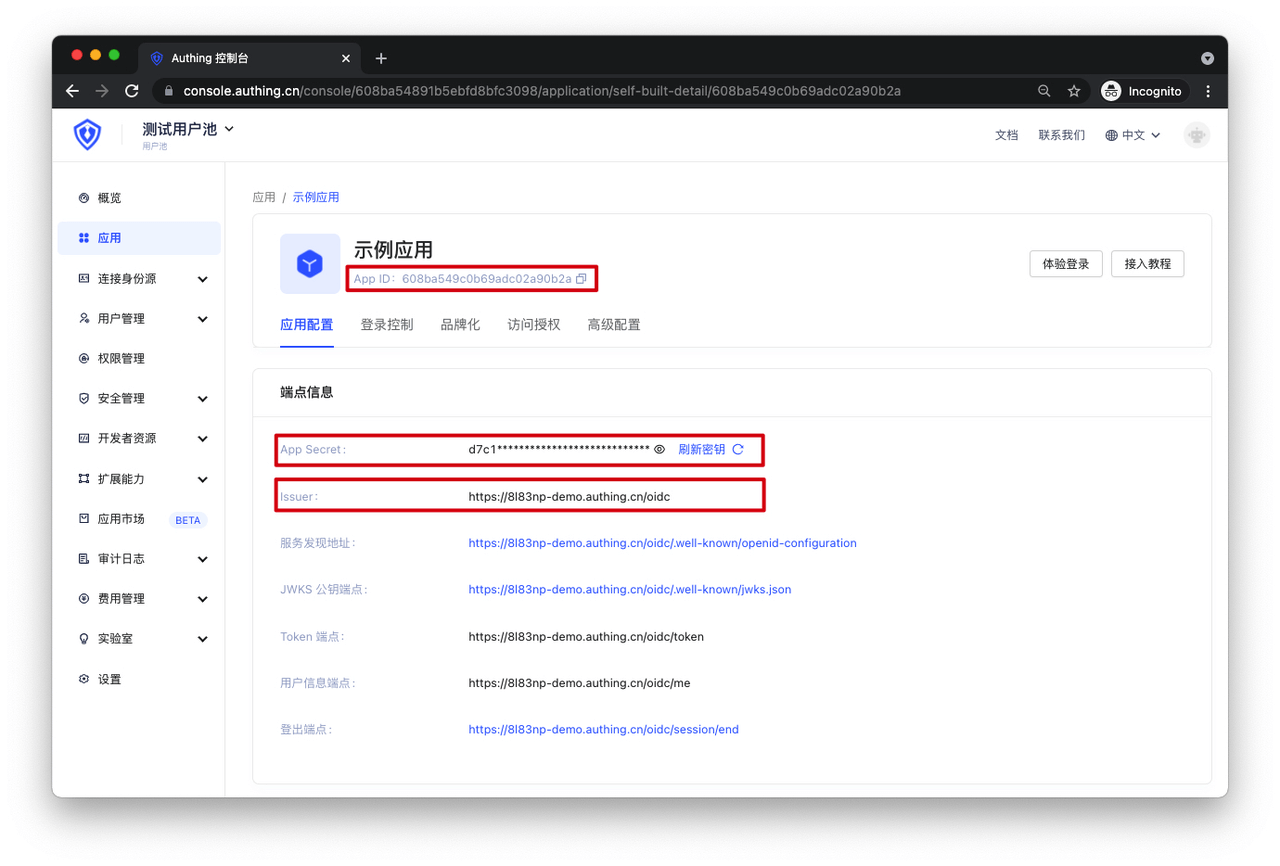Open the user avatar icon at top right
The image size is (1280, 866).
click(1196, 135)
